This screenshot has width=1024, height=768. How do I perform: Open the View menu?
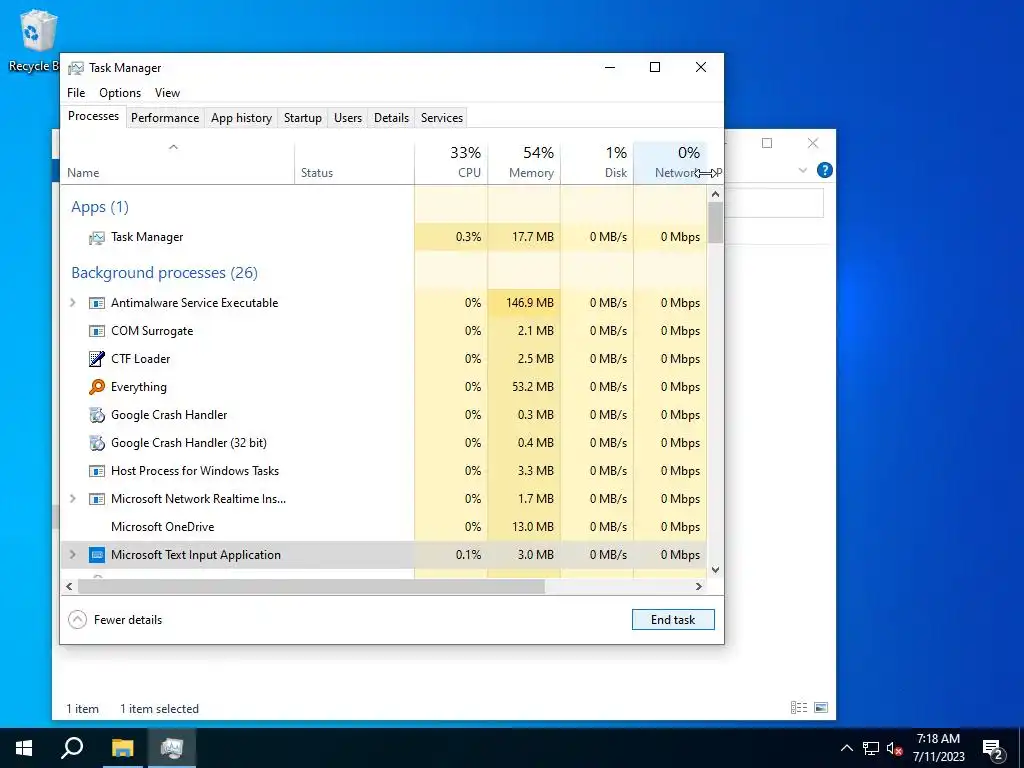click(167, 93)
